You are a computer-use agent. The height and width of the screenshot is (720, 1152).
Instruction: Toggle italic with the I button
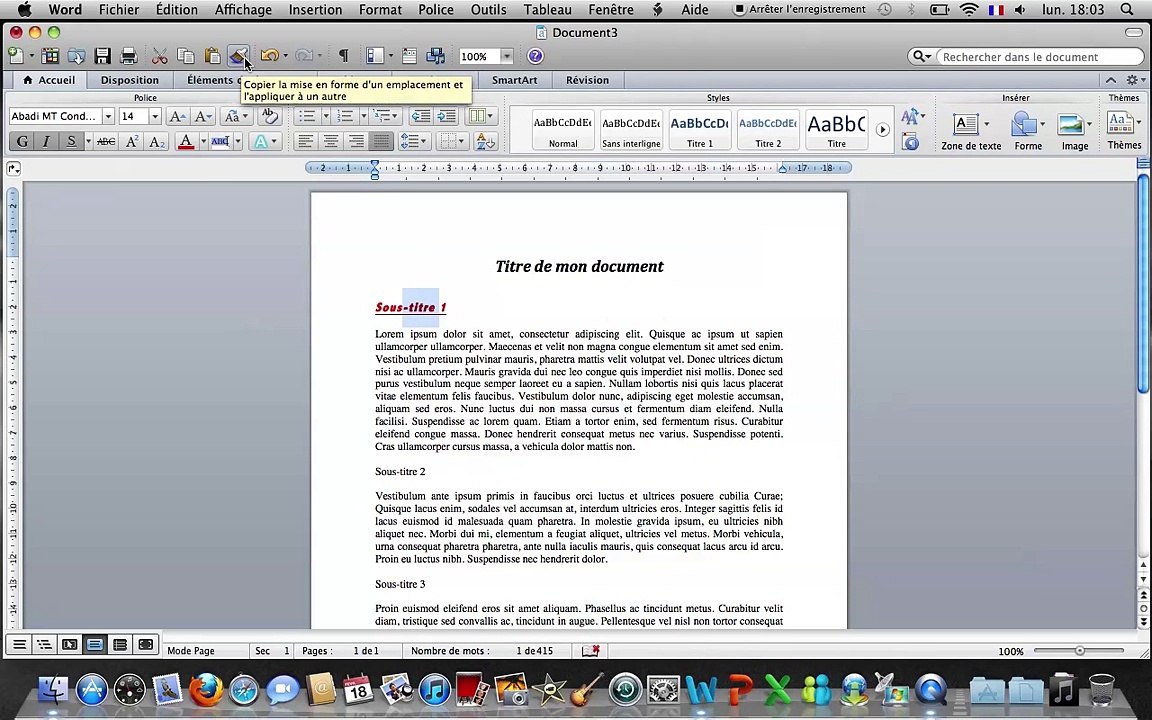[46, 141]
